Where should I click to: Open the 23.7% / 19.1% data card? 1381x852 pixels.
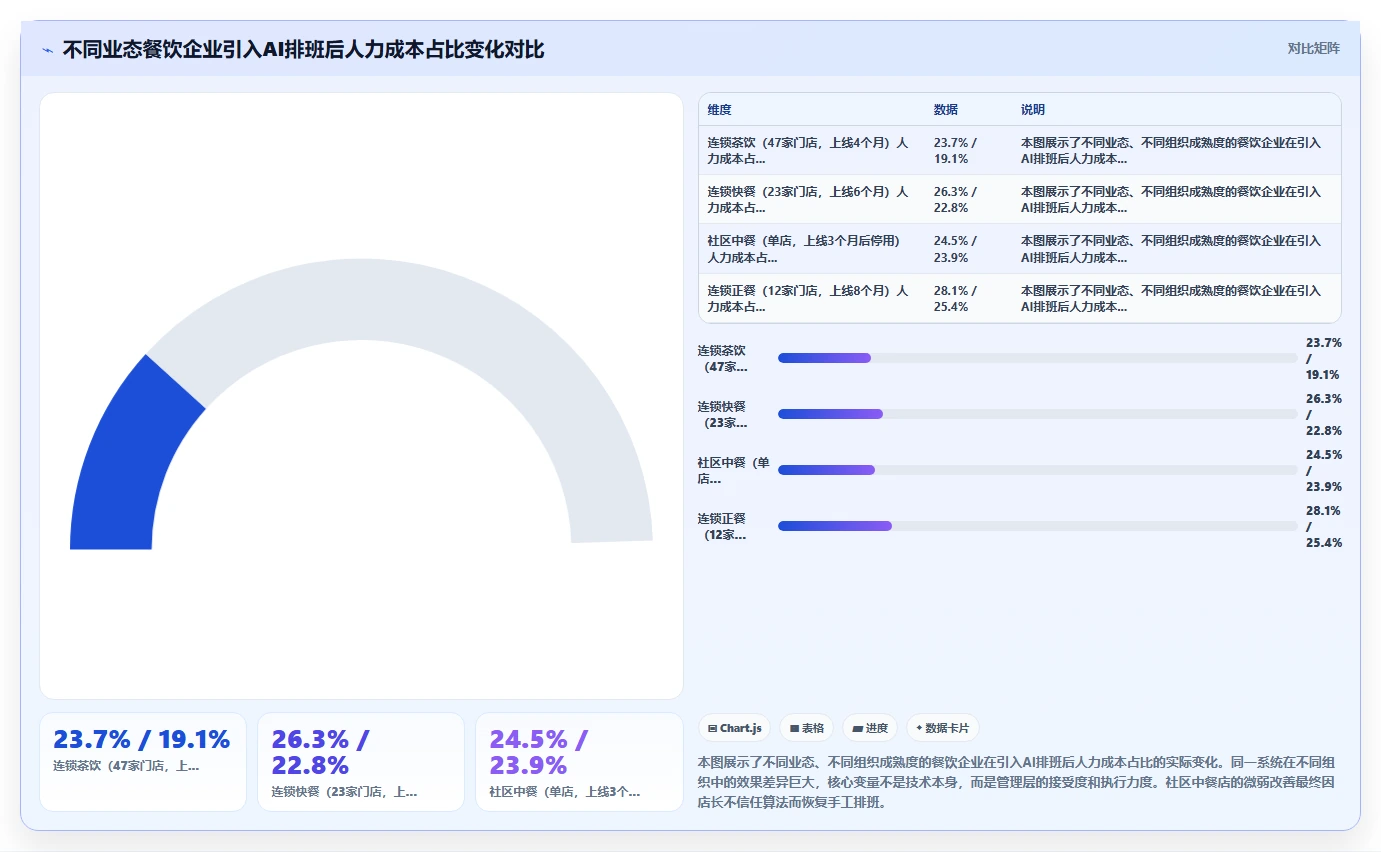[143, 762]
